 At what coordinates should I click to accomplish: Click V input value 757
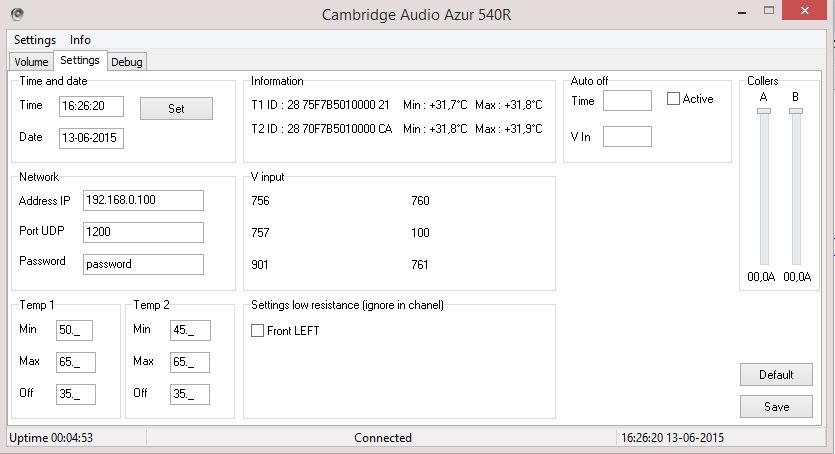pos(260,233)
